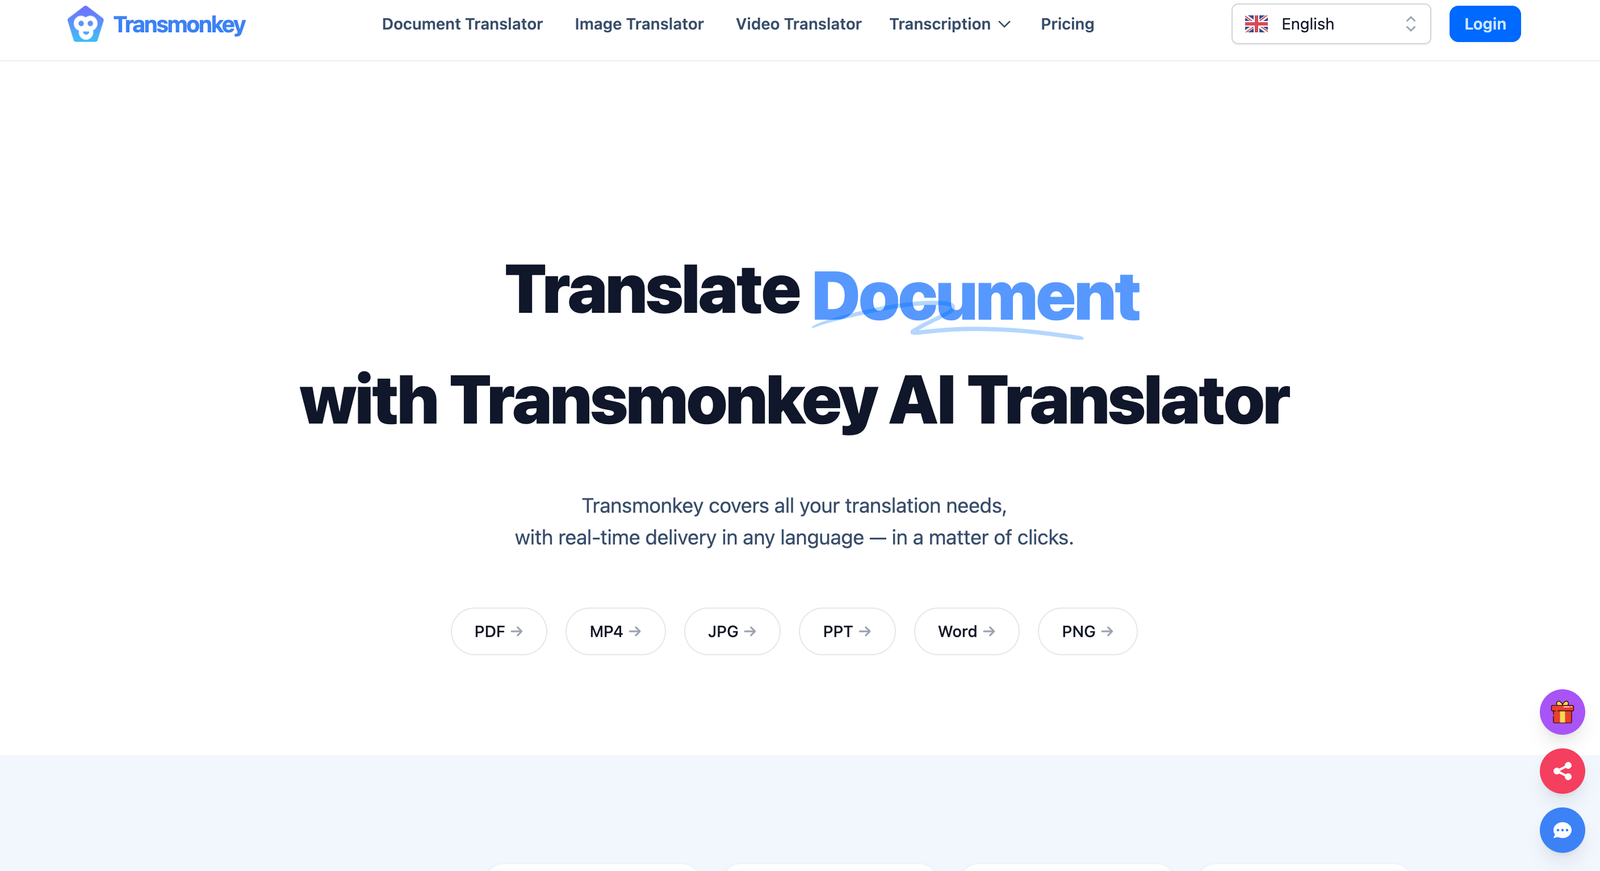Image resolution: width=1600 pixels, height=871 pixels.
Task: Click the arrow in the MP4 chip
Action: point(635,631)
